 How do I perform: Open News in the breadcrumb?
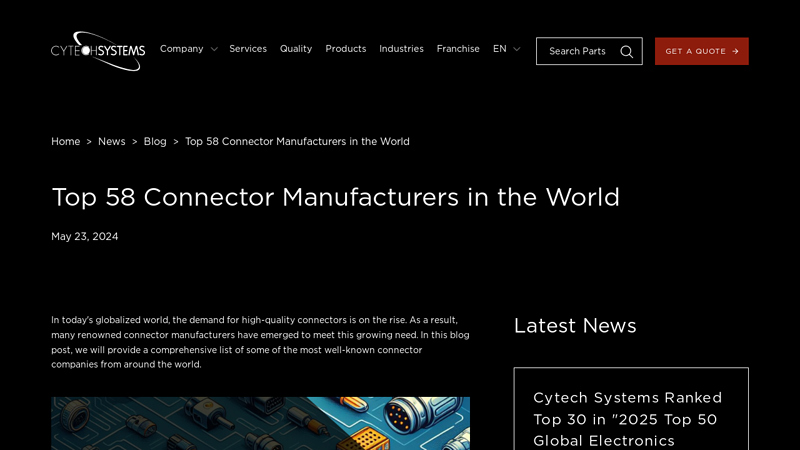tap(112, 141)
